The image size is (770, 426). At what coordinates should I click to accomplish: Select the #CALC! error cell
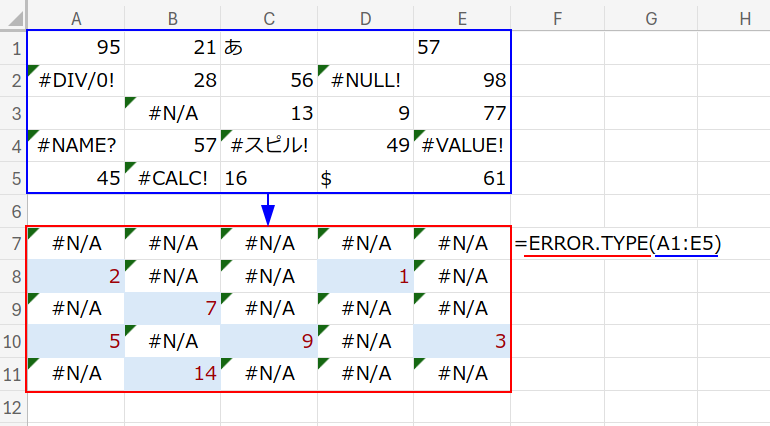173,178
